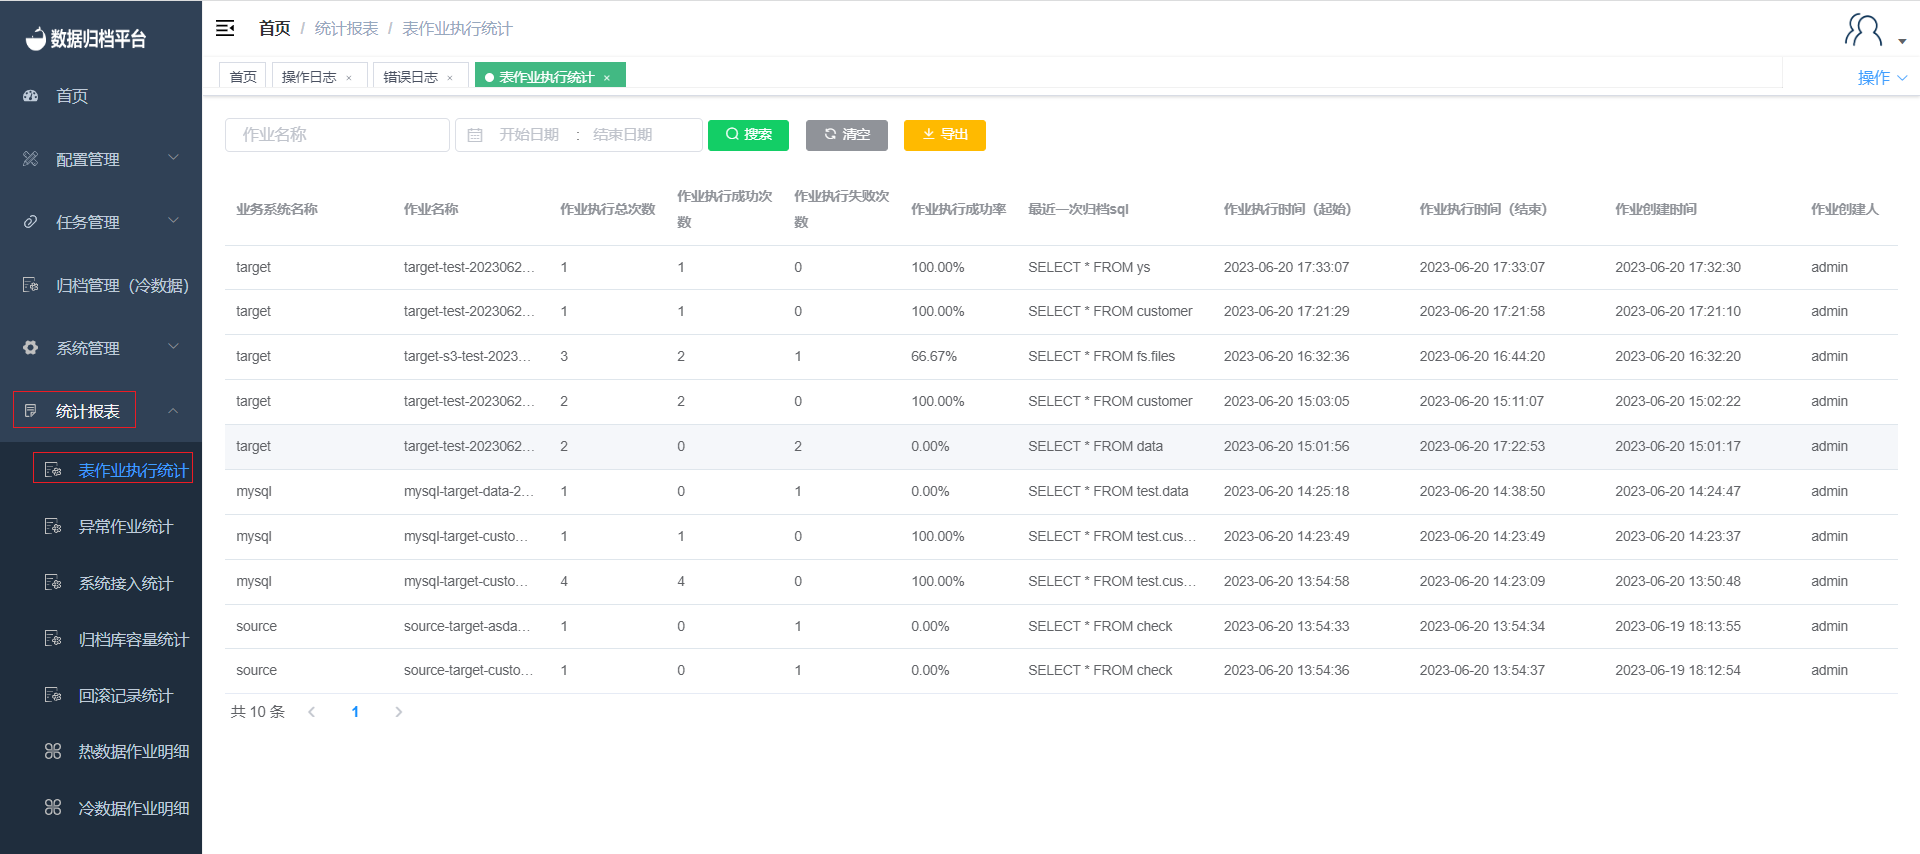Click the 热数据作业明细 grid icon
1920x854 pixels.
[53, 751]
